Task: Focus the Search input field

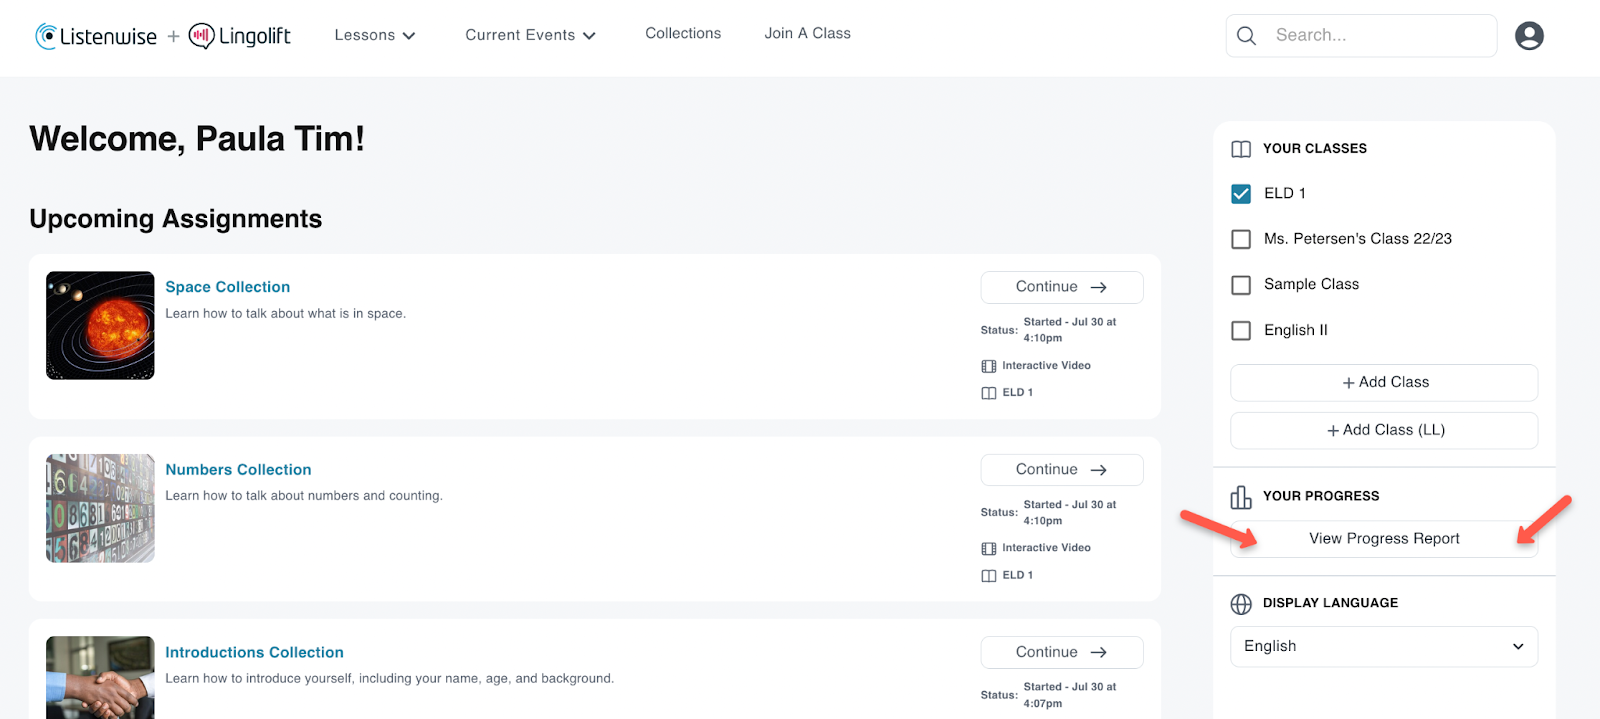Action: click(x=1361, y=36)
